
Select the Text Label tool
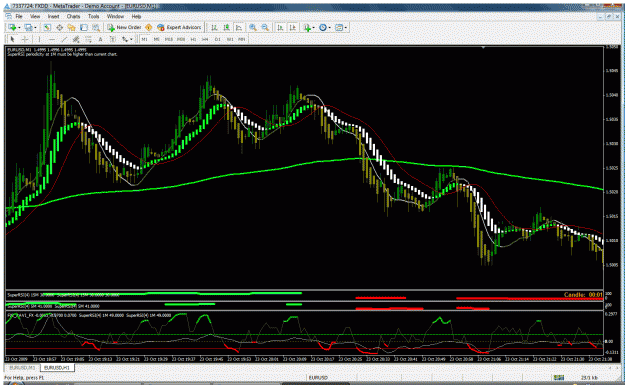pos(112,39)
